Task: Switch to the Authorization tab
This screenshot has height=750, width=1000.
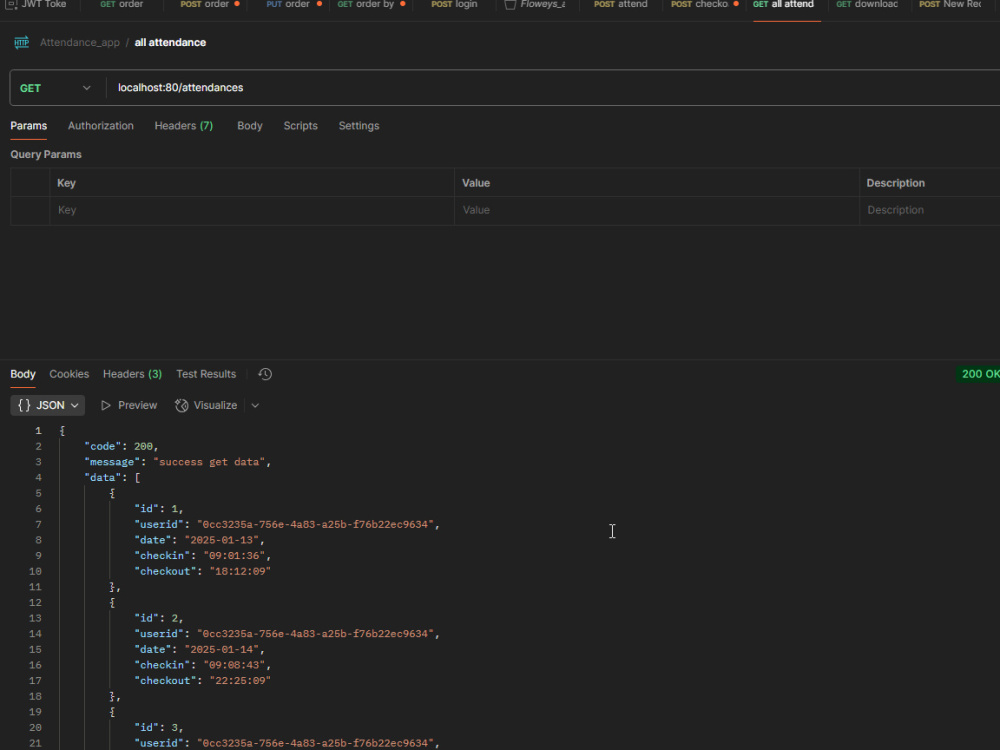Action: [101, 126]
